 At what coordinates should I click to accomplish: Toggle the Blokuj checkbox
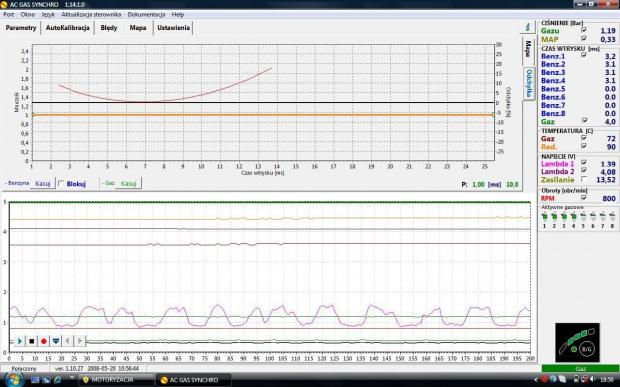61,183
